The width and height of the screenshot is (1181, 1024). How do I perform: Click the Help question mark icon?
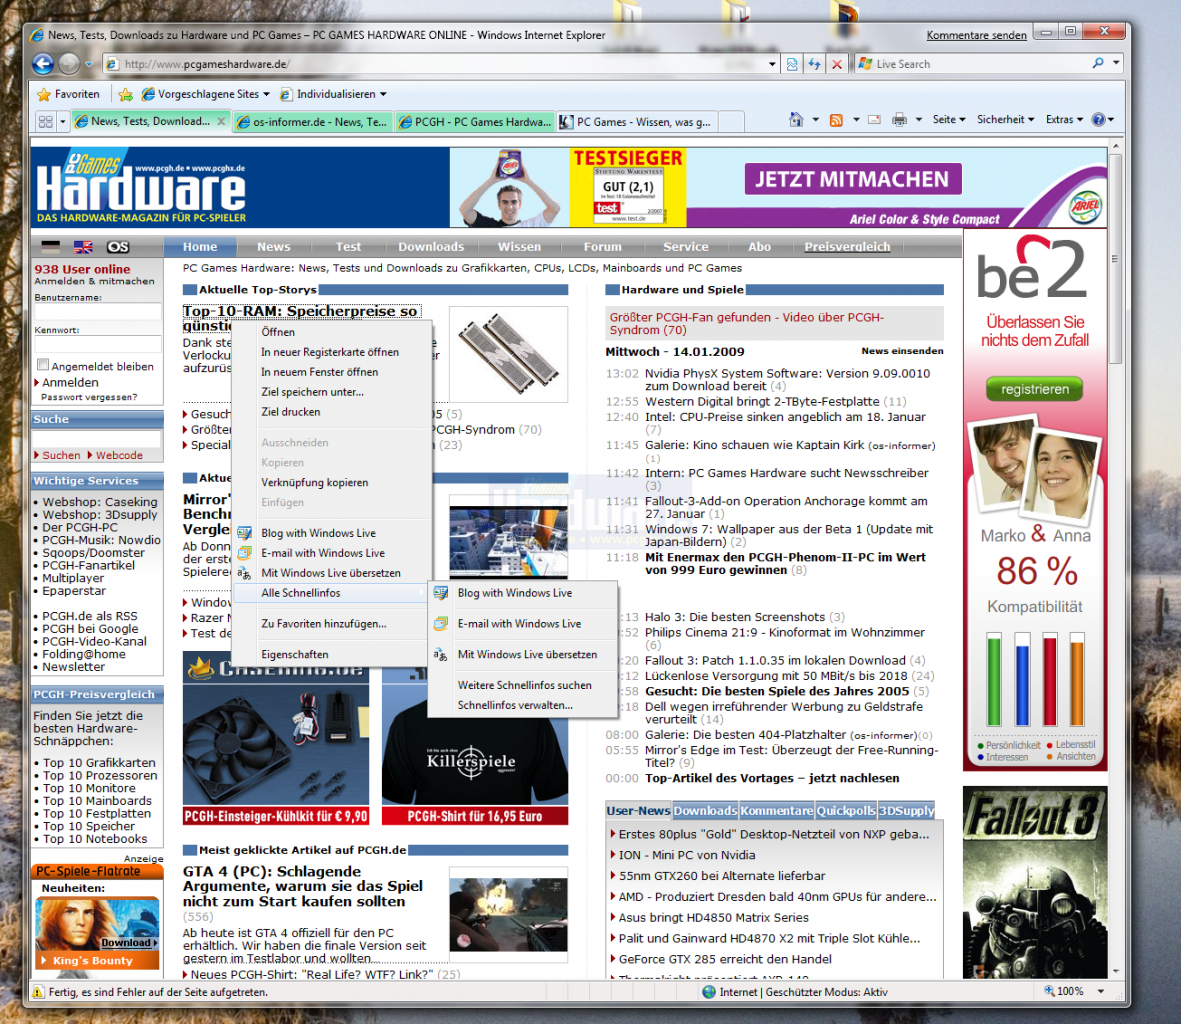(x=1098, y=119)
